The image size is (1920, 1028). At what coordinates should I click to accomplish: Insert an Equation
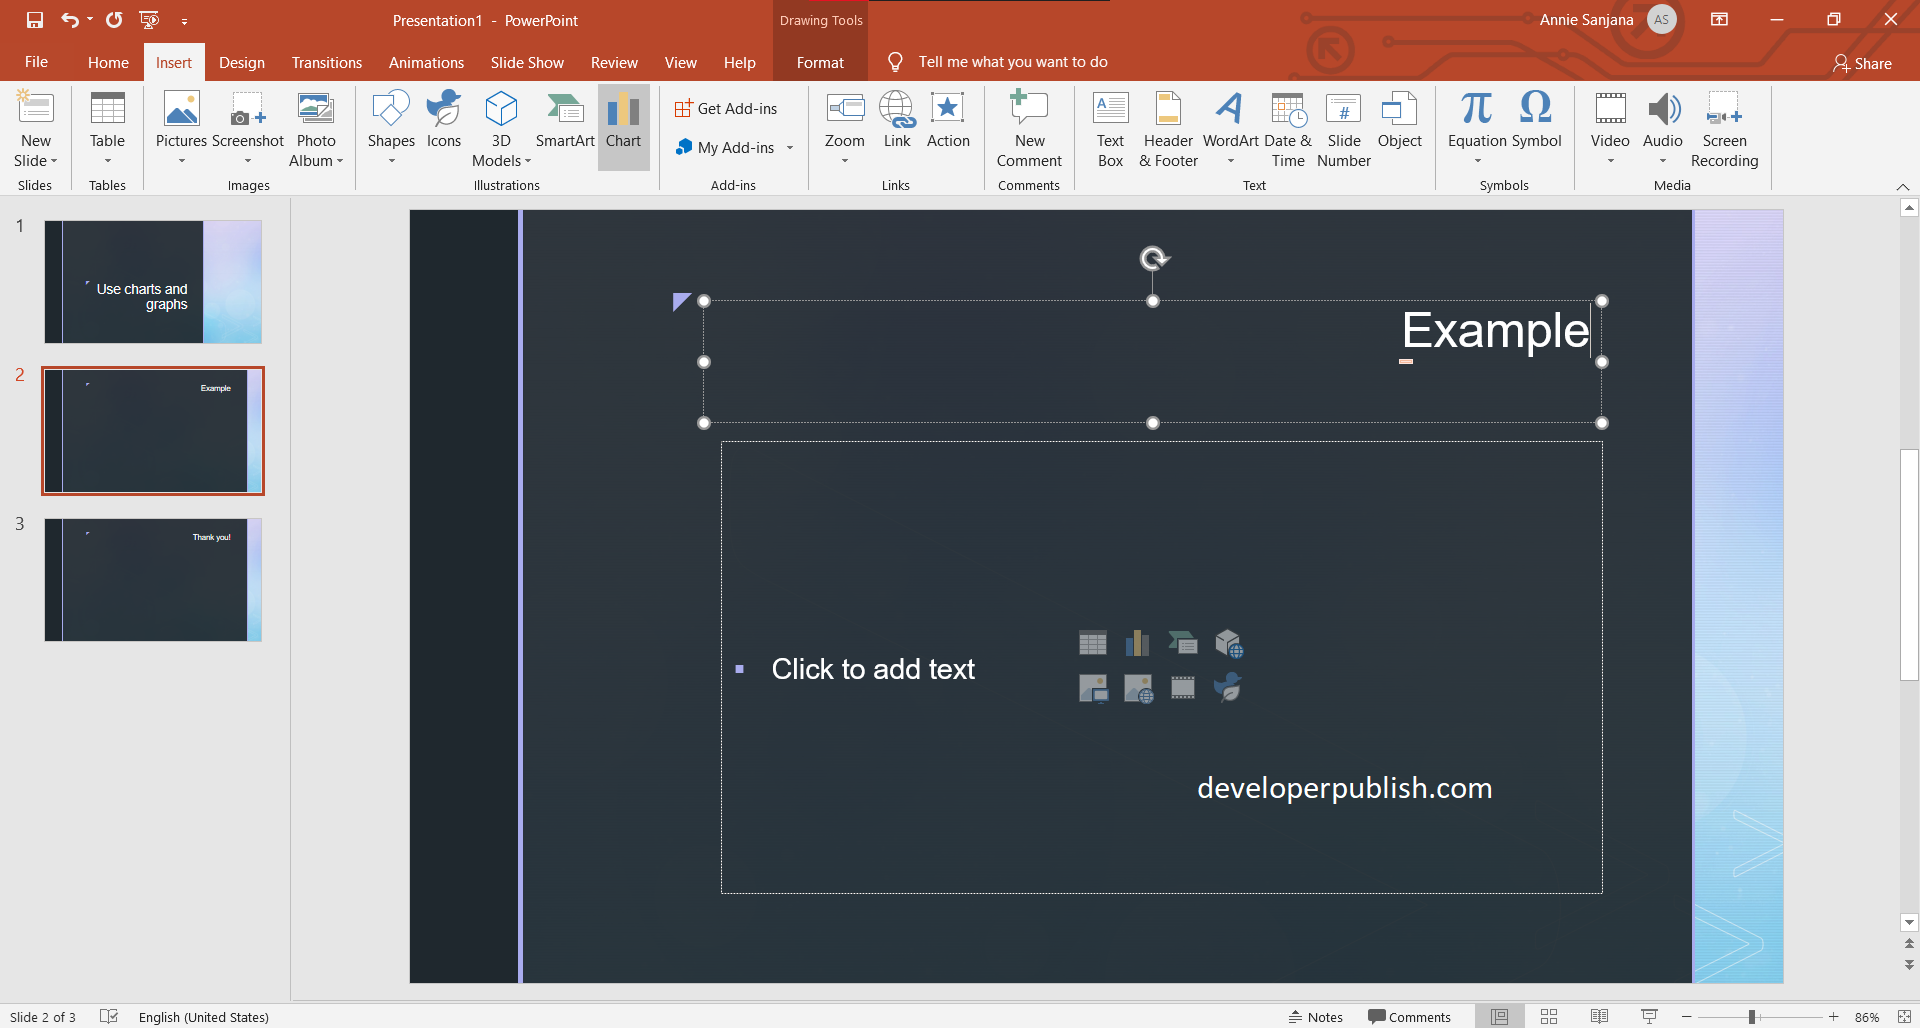click(1477, 120)
